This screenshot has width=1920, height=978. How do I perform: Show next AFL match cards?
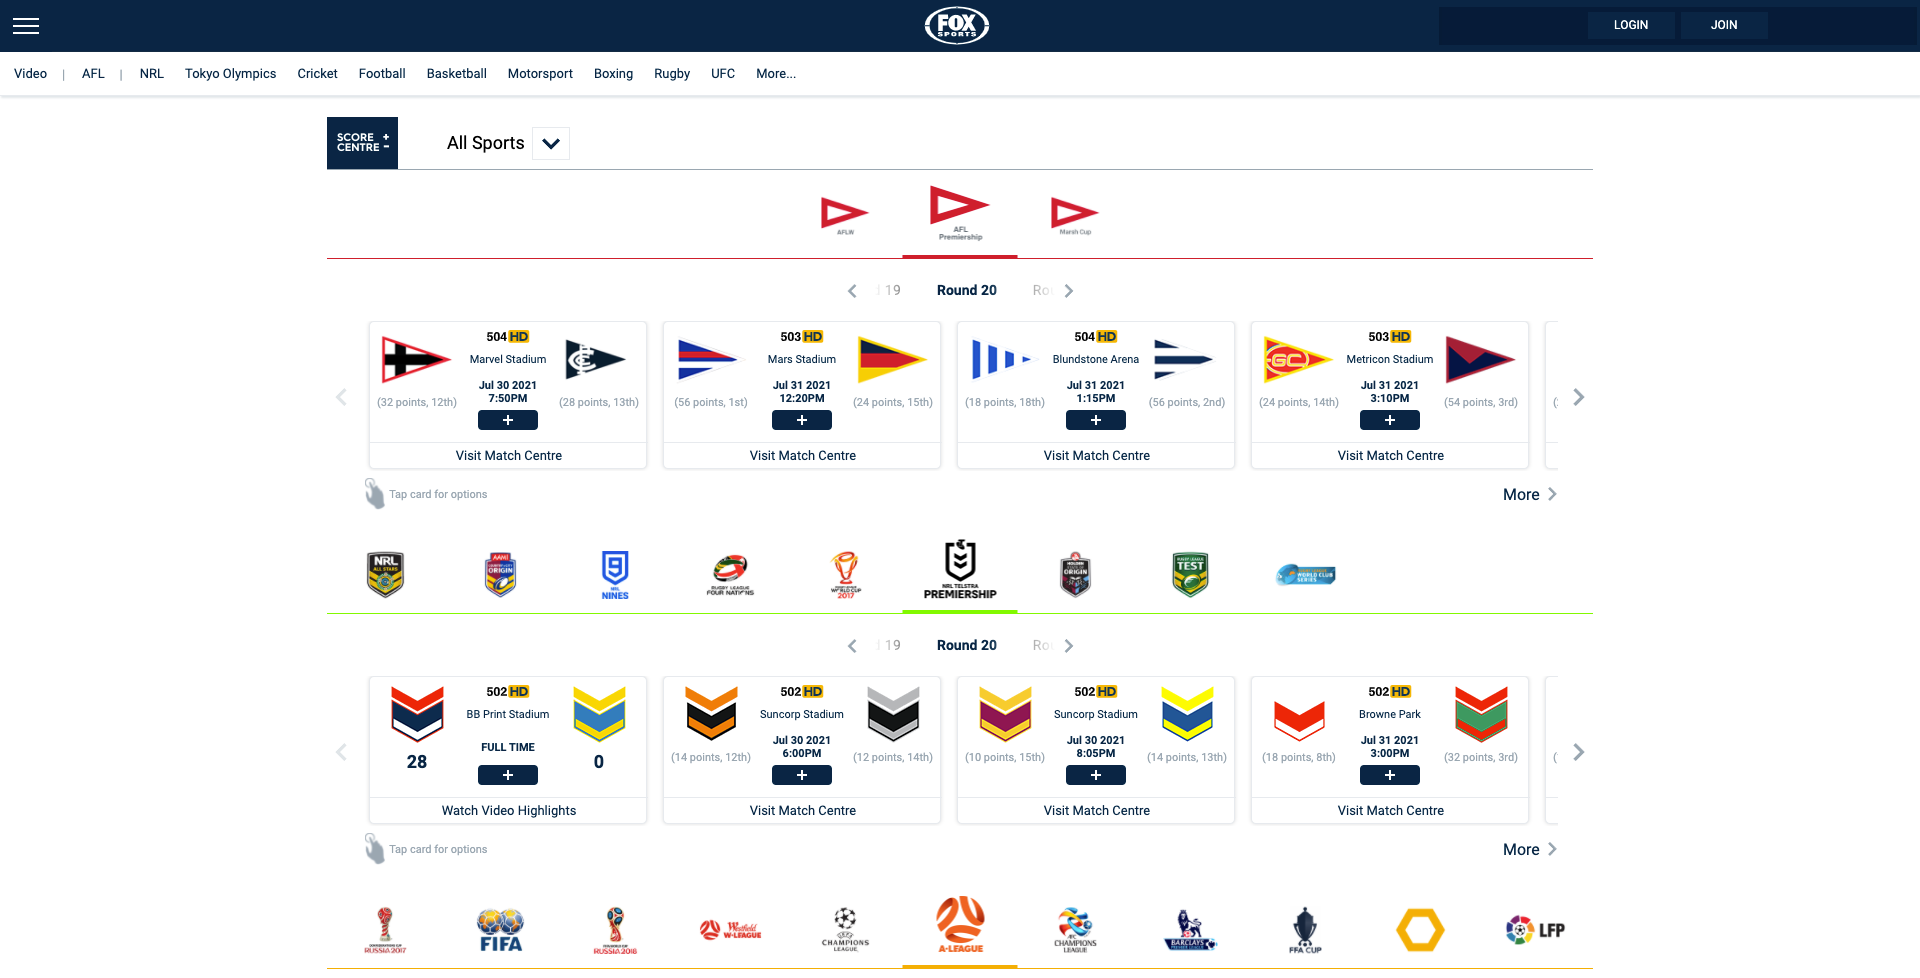[x=1578, y=397]
